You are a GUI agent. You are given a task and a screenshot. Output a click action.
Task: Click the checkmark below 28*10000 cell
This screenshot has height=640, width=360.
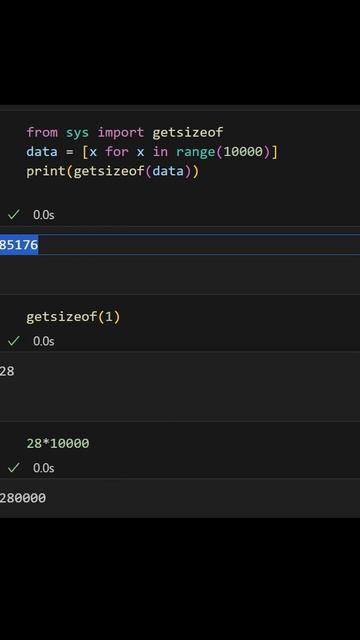click(13, 467)
